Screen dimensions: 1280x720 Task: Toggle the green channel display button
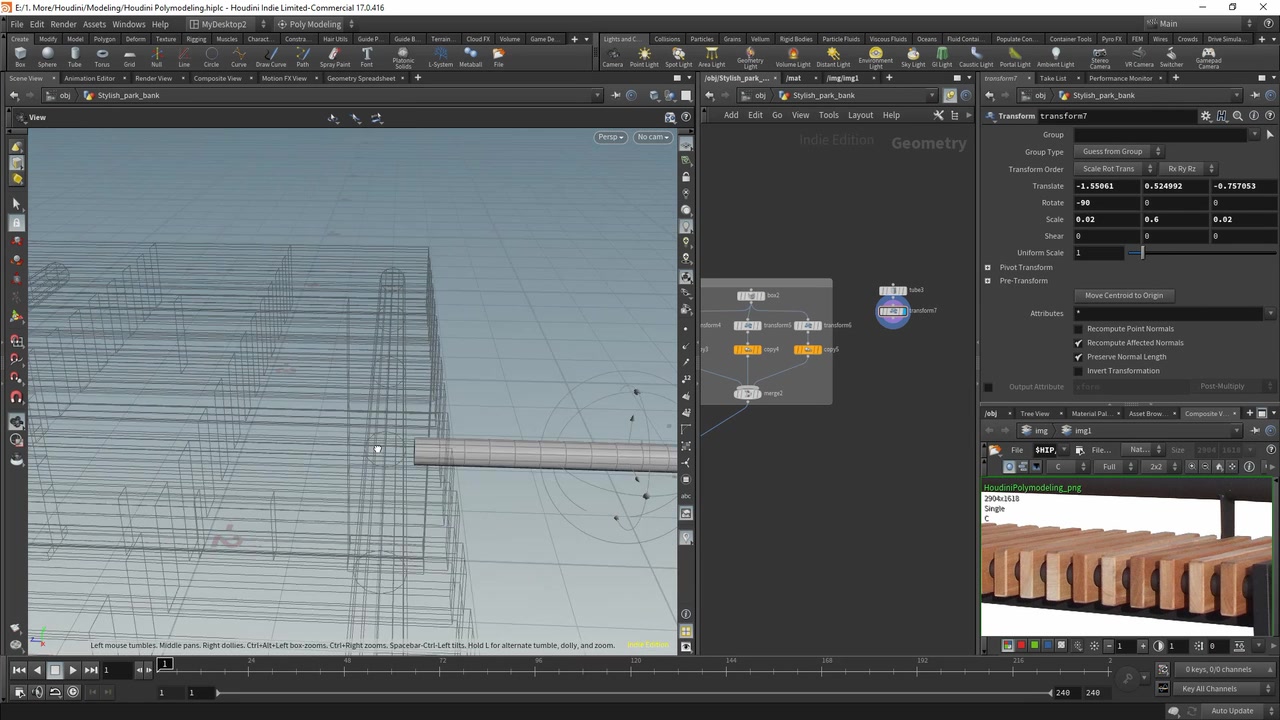click(1034, 646)
